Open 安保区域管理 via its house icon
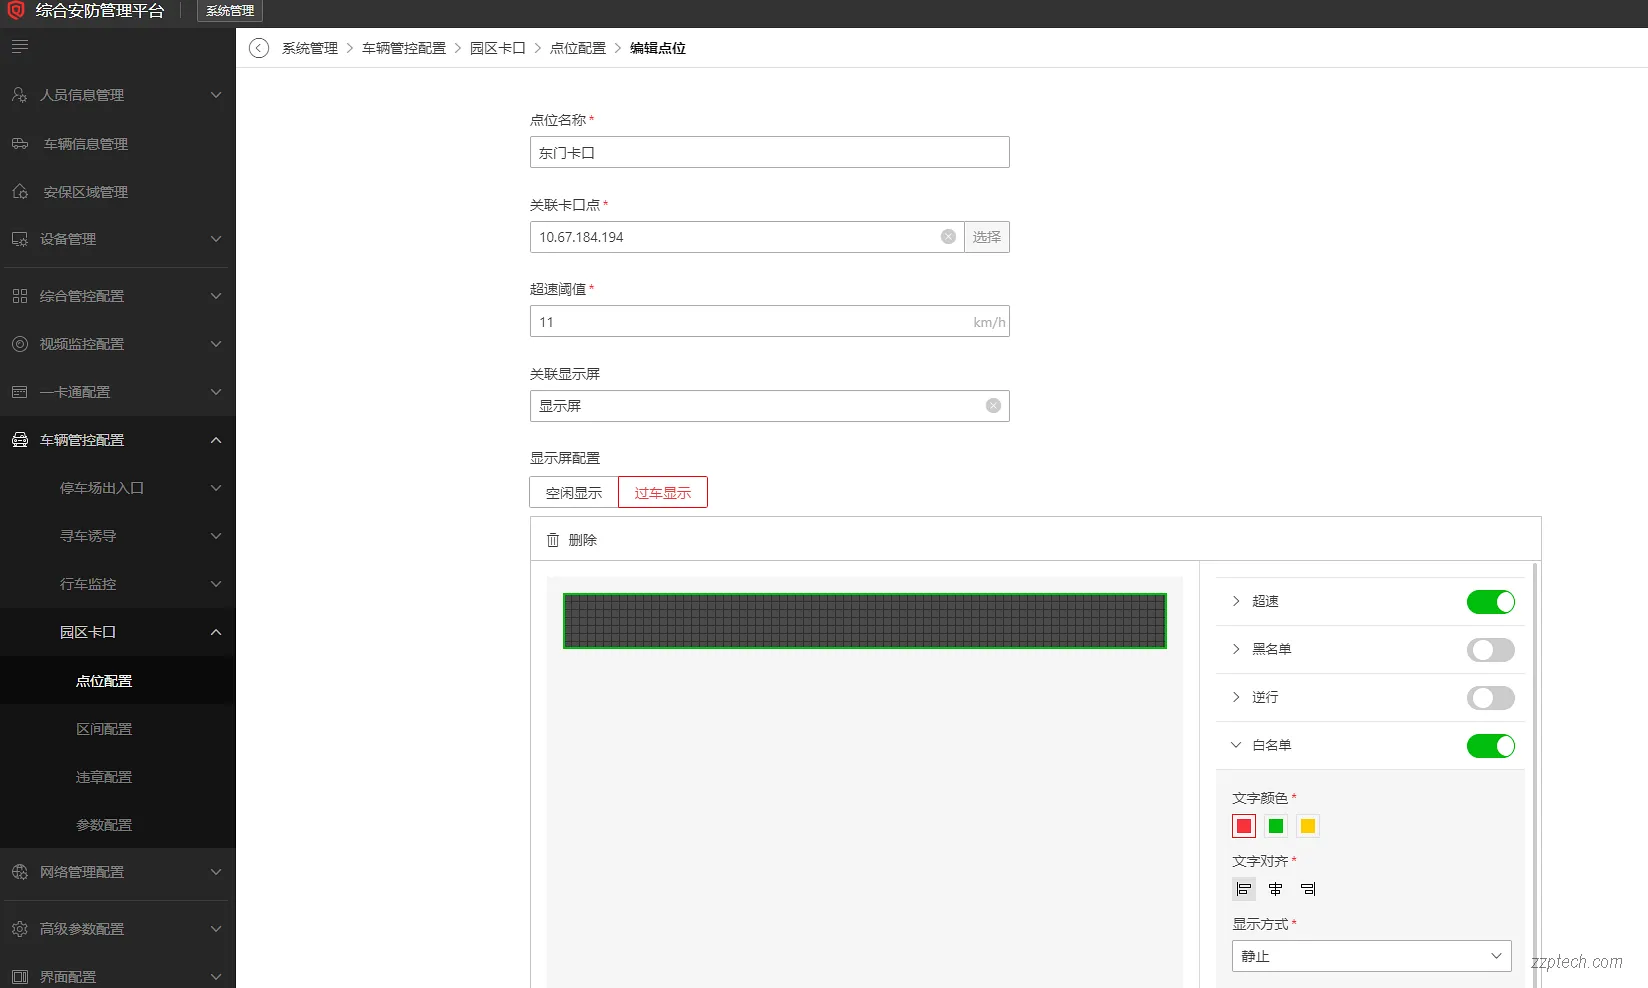Screen dimensions: 1648x988 [20, 192]
